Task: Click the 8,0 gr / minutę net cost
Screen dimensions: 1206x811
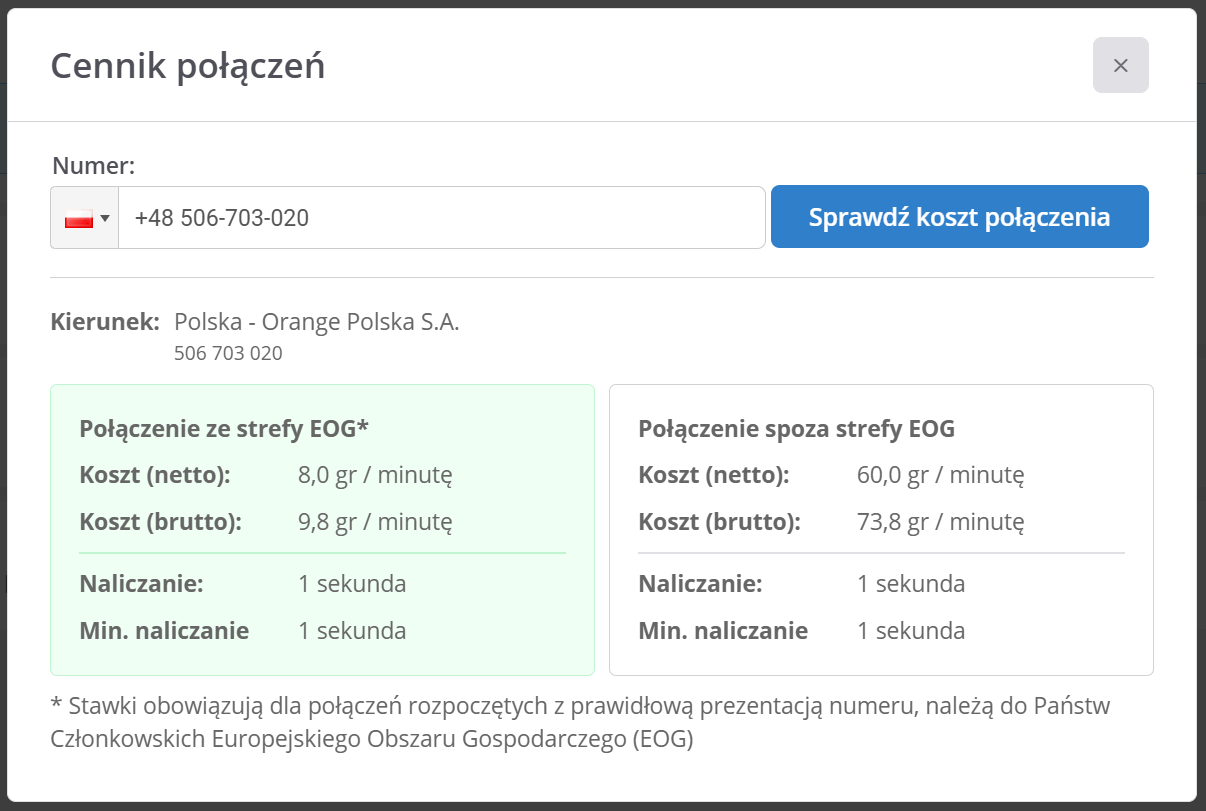Action: (375, 475)
